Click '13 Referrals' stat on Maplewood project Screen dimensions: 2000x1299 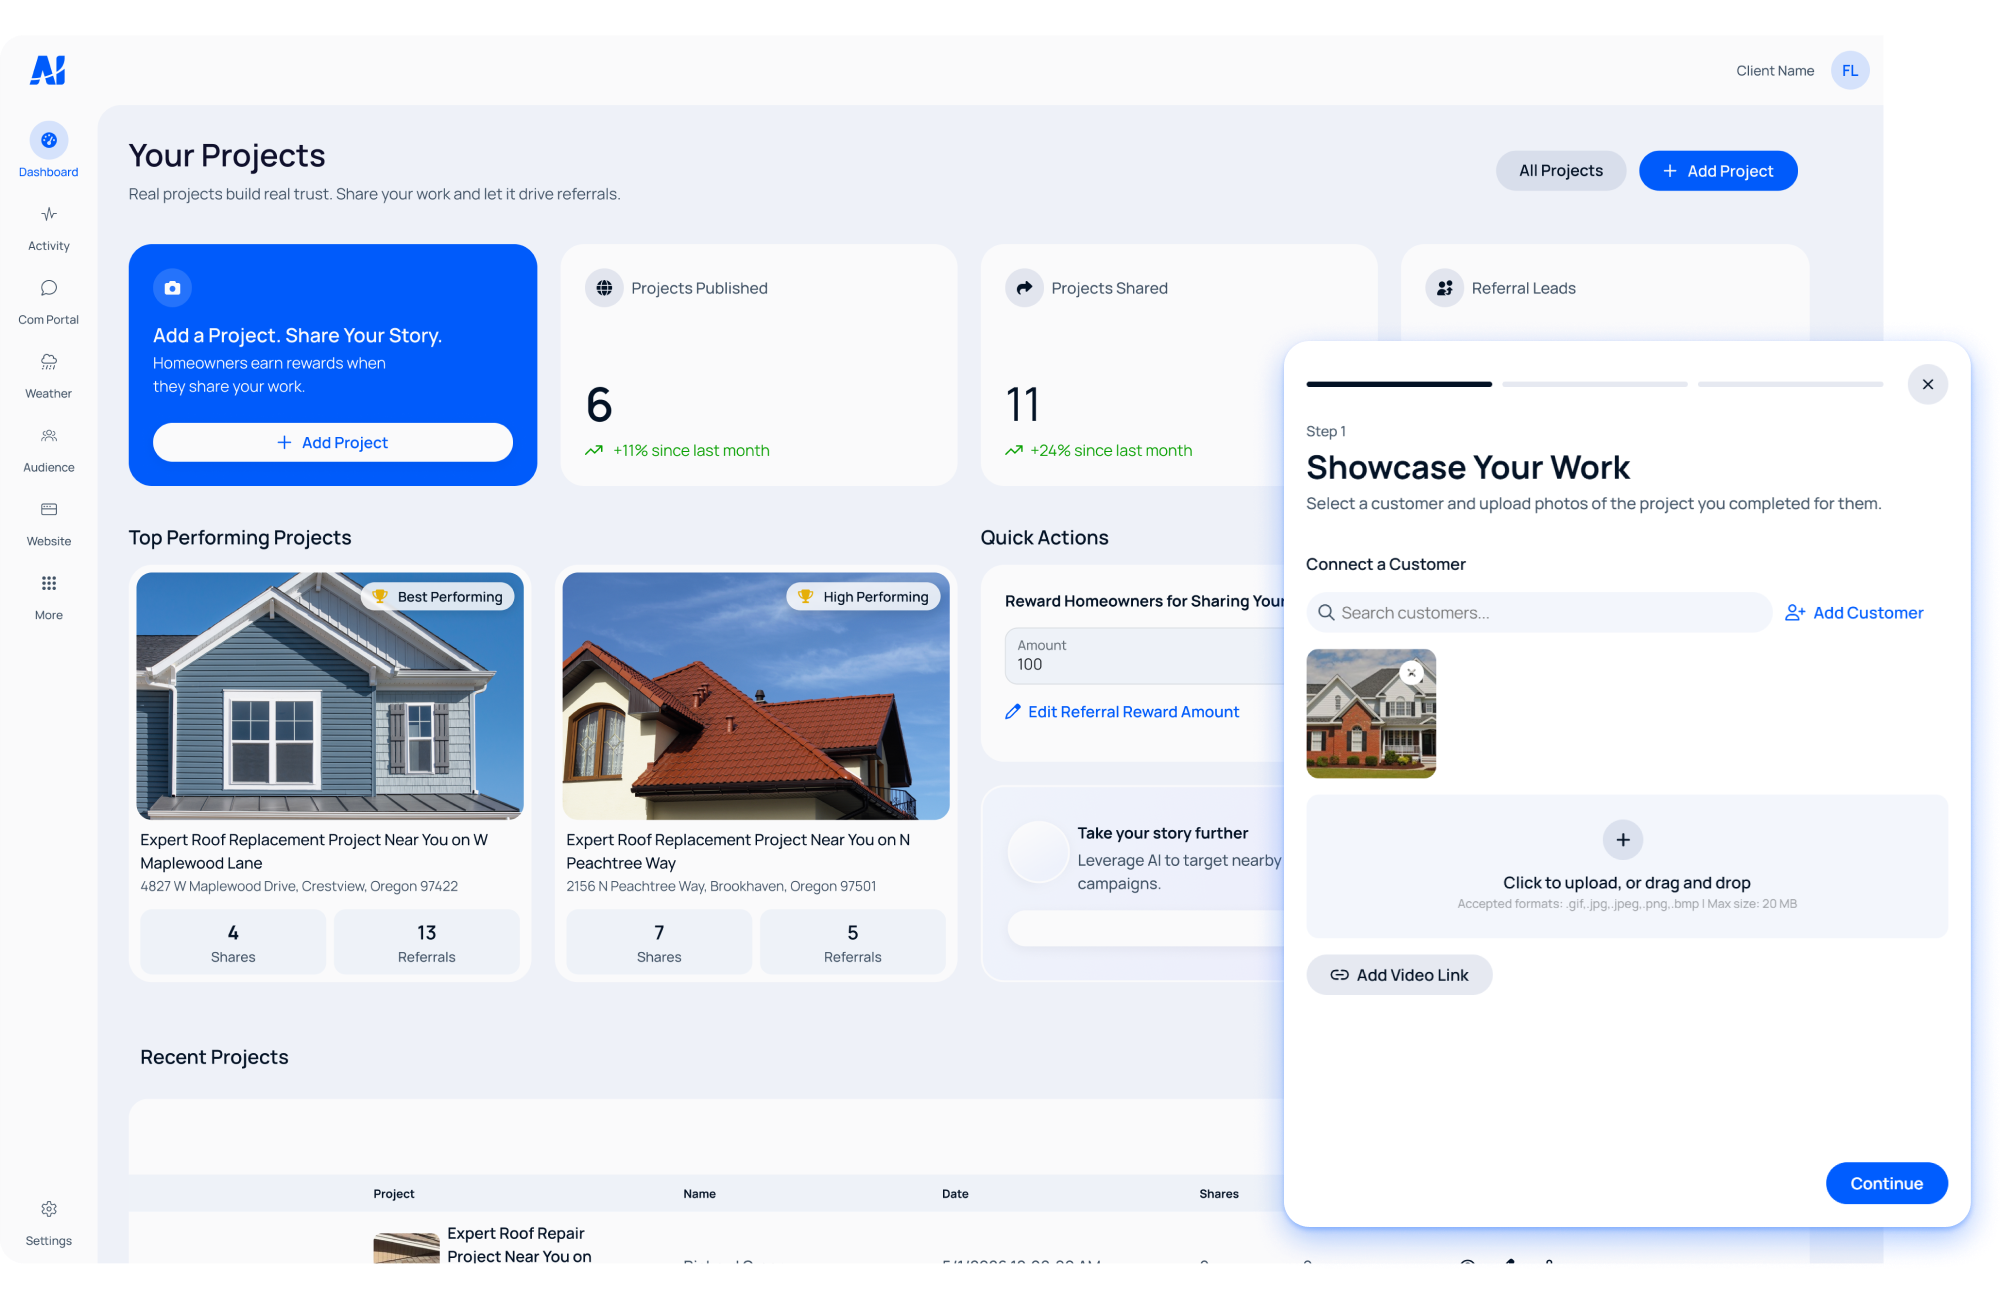click(427, 942)
